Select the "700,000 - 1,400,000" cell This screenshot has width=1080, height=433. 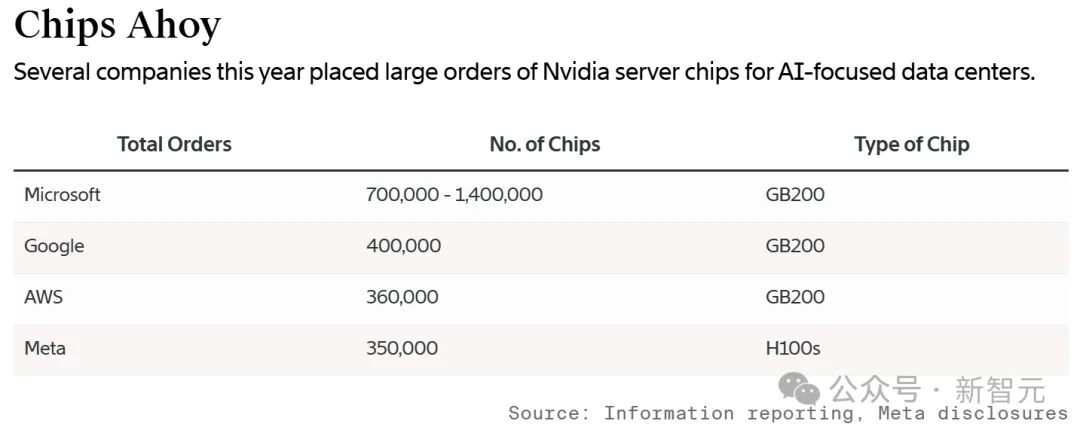pyautogui.click(x=454, y=195)
